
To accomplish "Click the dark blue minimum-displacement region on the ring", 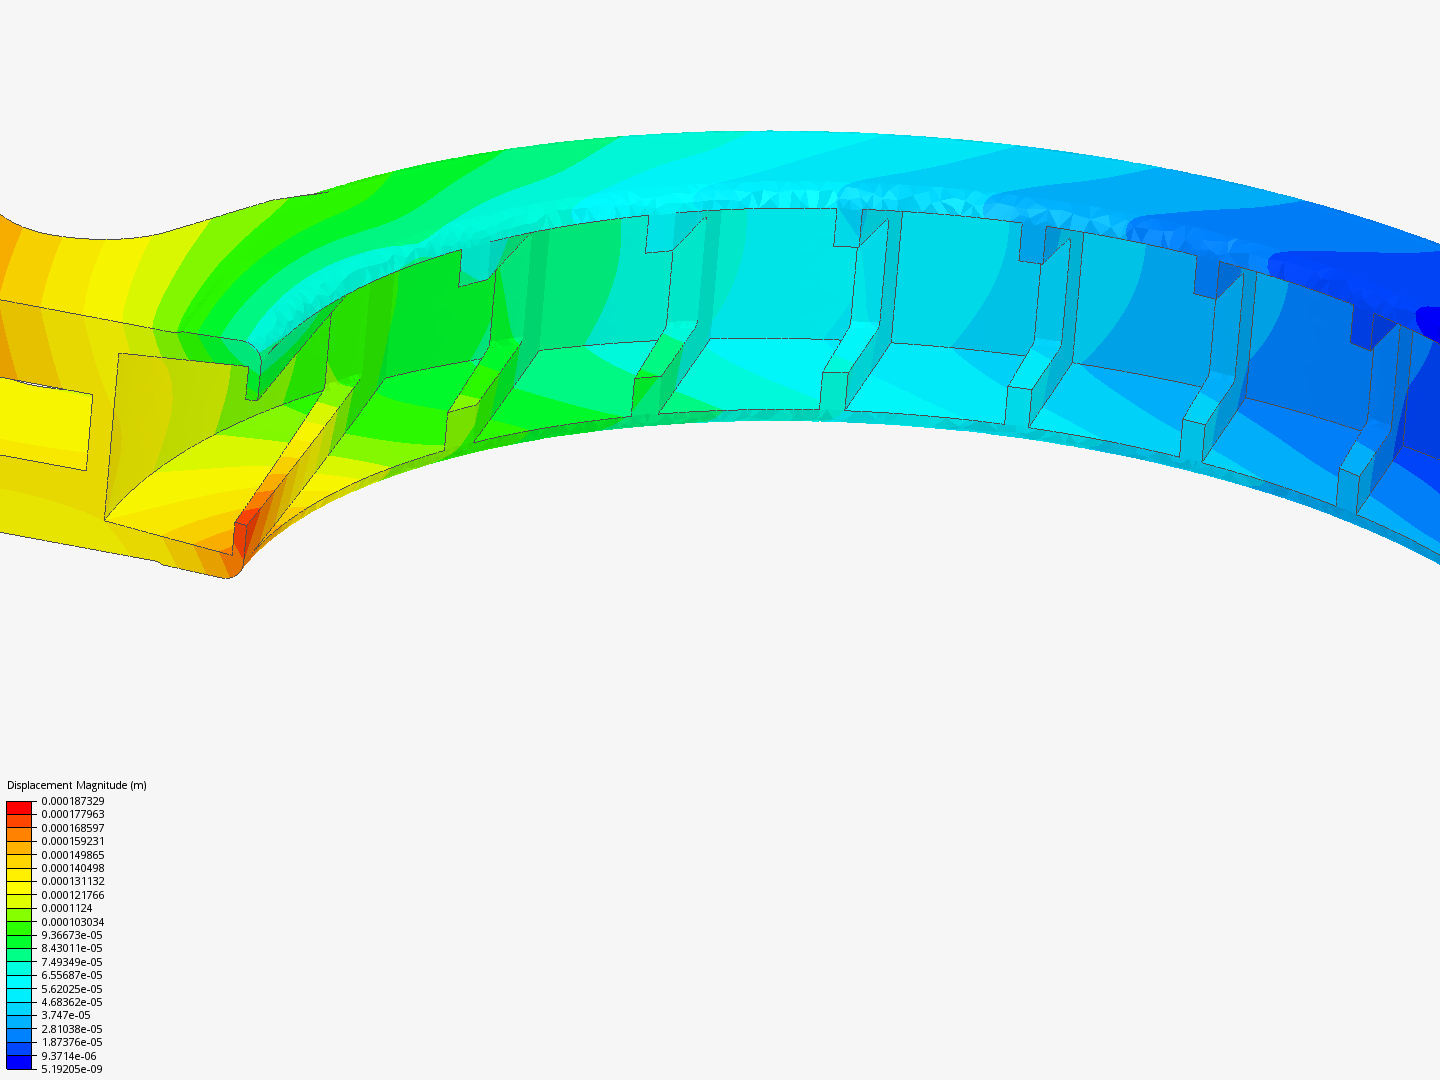I will pos(1429,324).
